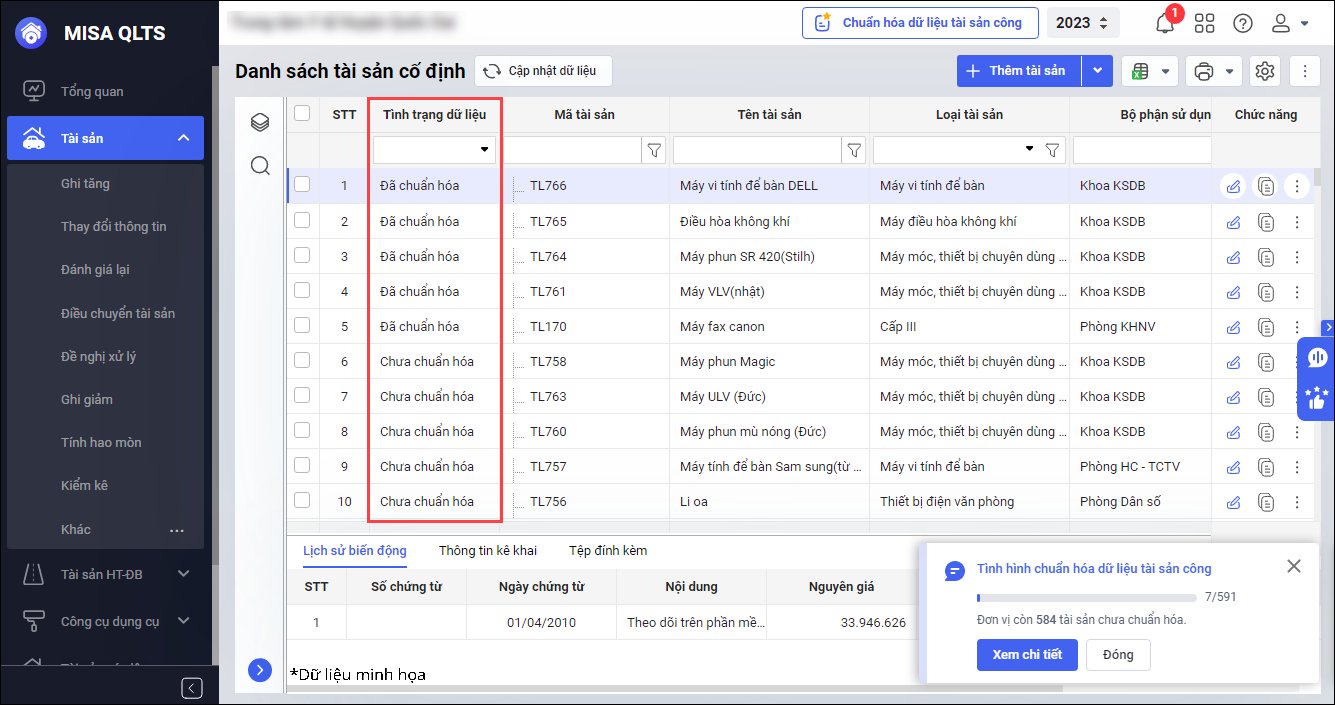Select all rows with header checkbox

[302, 114]
